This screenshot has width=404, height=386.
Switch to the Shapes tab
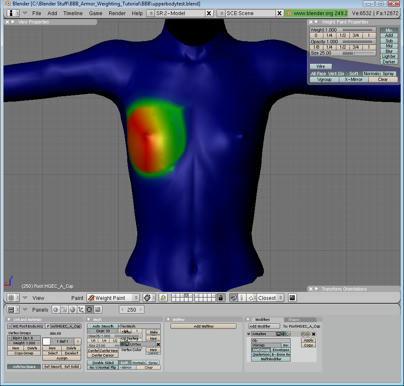click(300, 319)
